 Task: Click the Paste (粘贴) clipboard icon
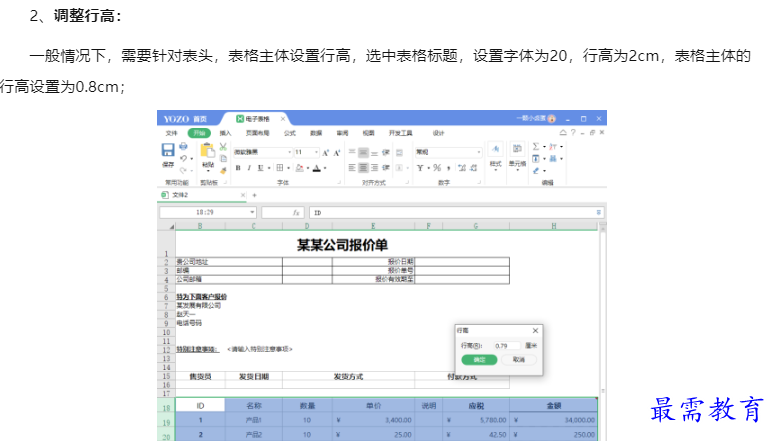208,151
